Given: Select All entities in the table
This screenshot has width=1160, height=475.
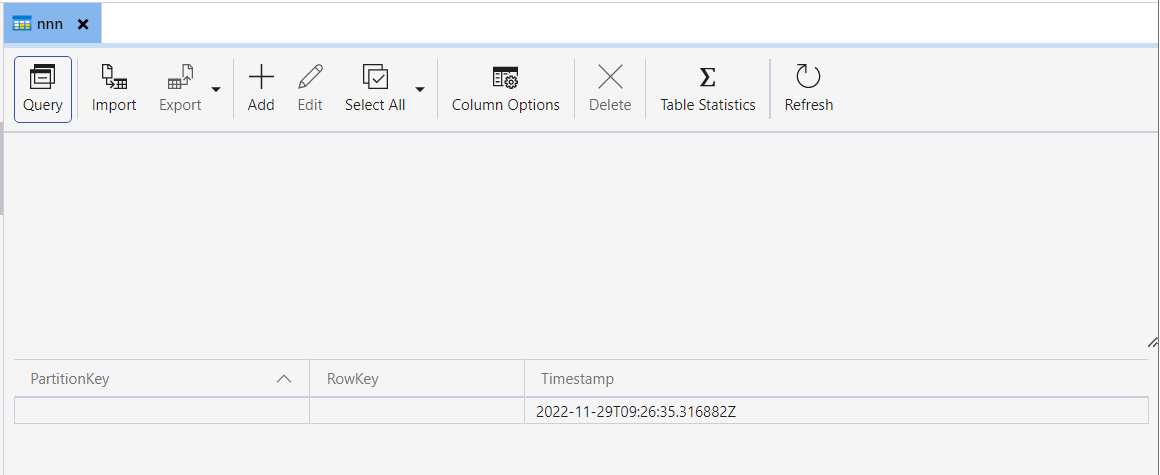Looking at the screenshot, I should [375, 89].
